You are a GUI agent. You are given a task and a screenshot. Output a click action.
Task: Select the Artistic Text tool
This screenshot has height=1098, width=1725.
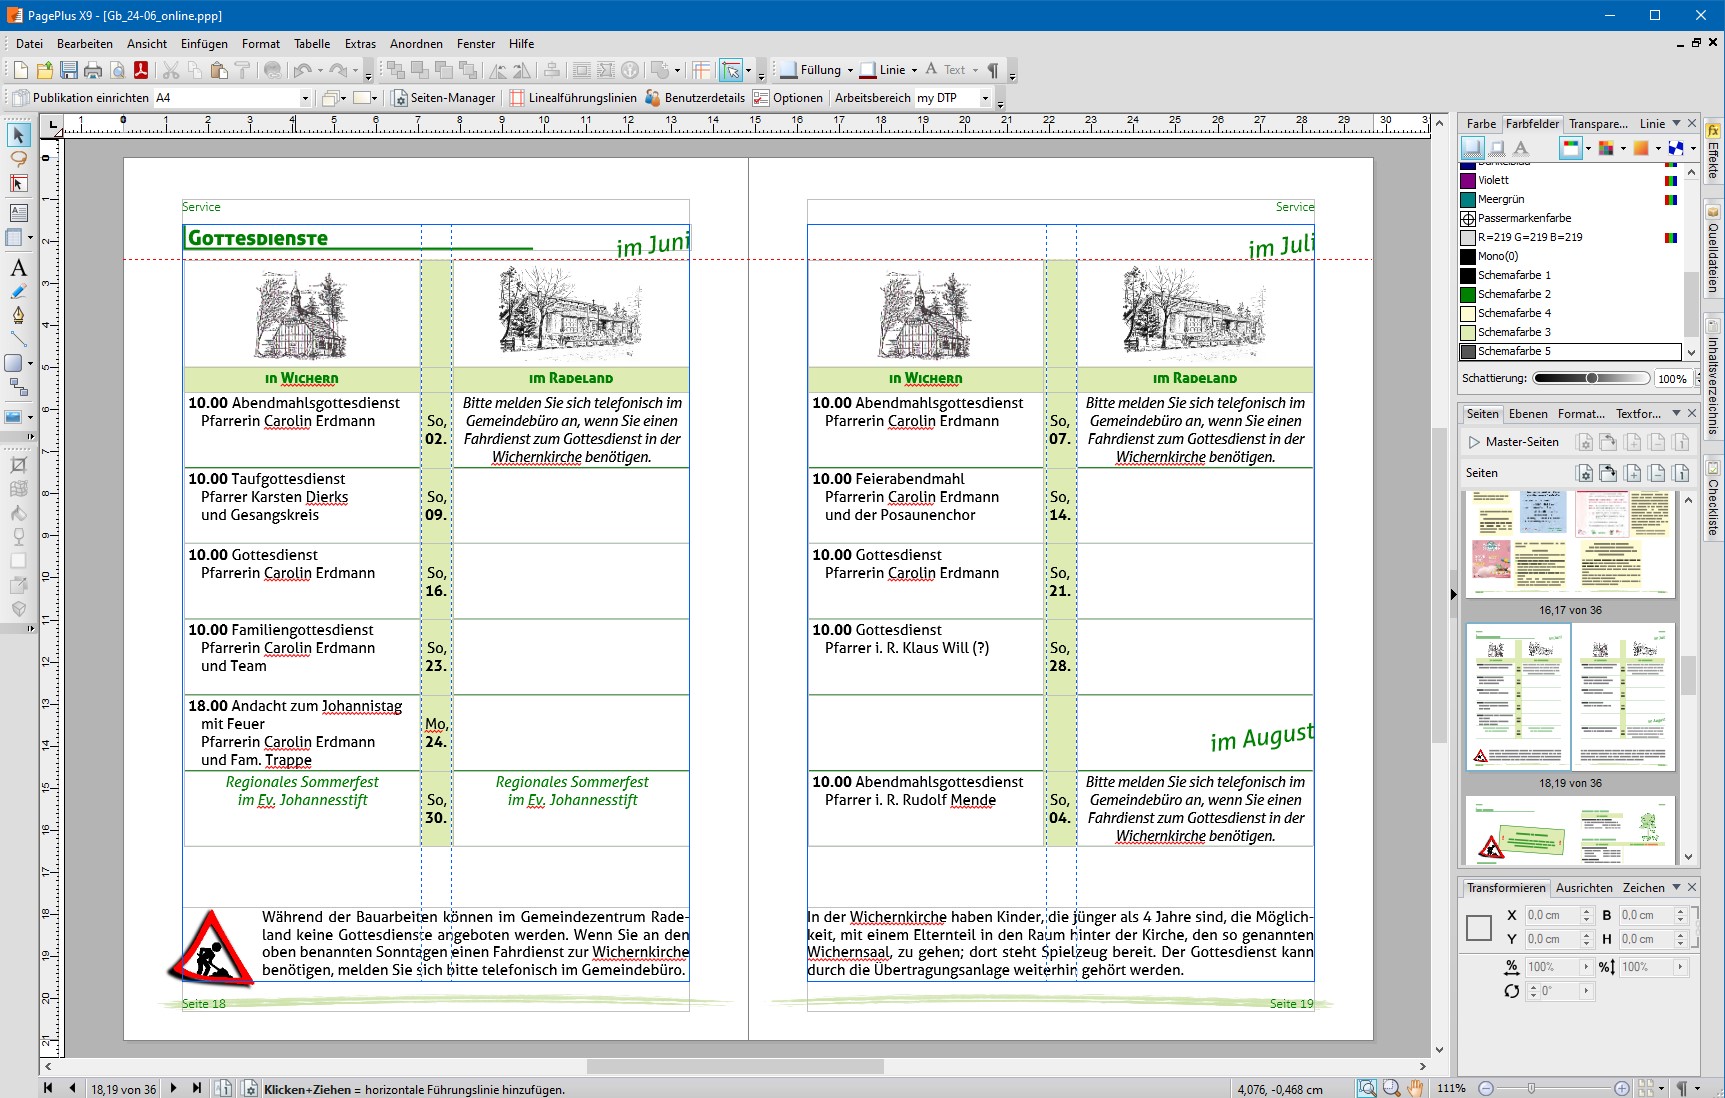pyautogui.click(x=18, y=268)
